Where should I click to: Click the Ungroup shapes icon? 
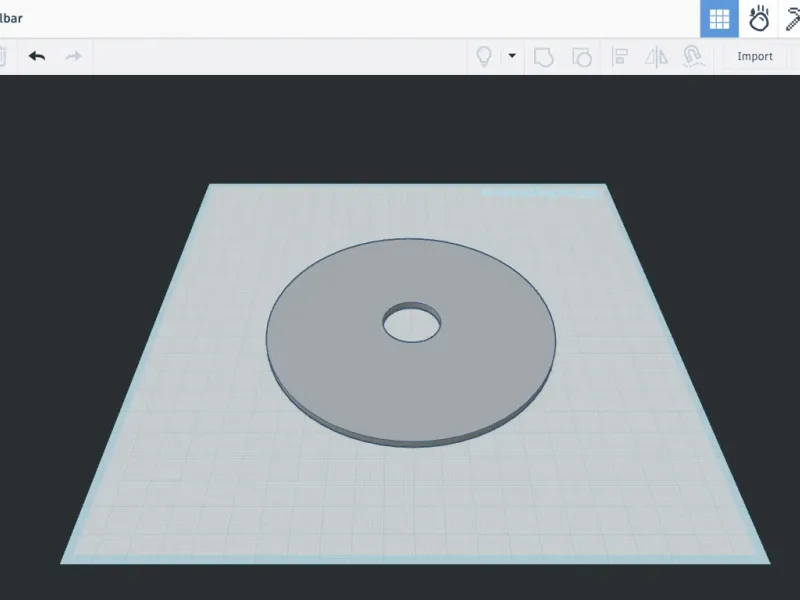coord(582,57)
